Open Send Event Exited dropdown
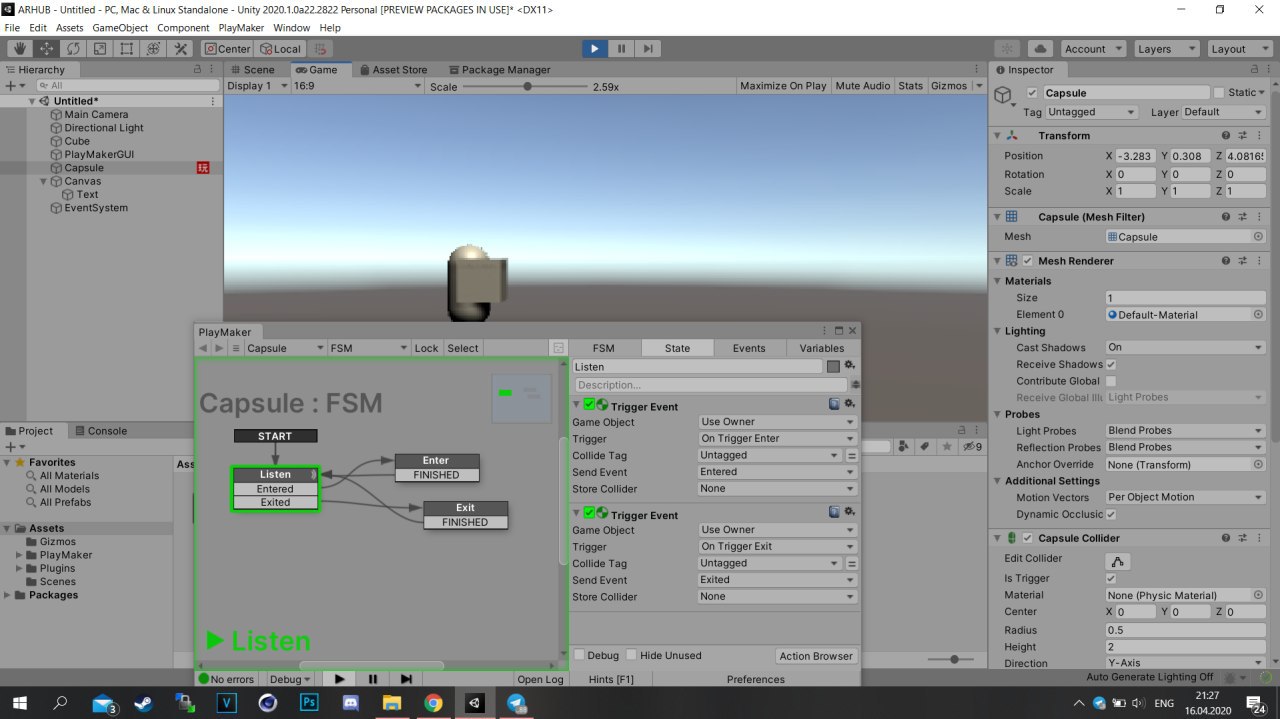The width and height of the screenshot is (1280, 719). click(x=778, y=580)
